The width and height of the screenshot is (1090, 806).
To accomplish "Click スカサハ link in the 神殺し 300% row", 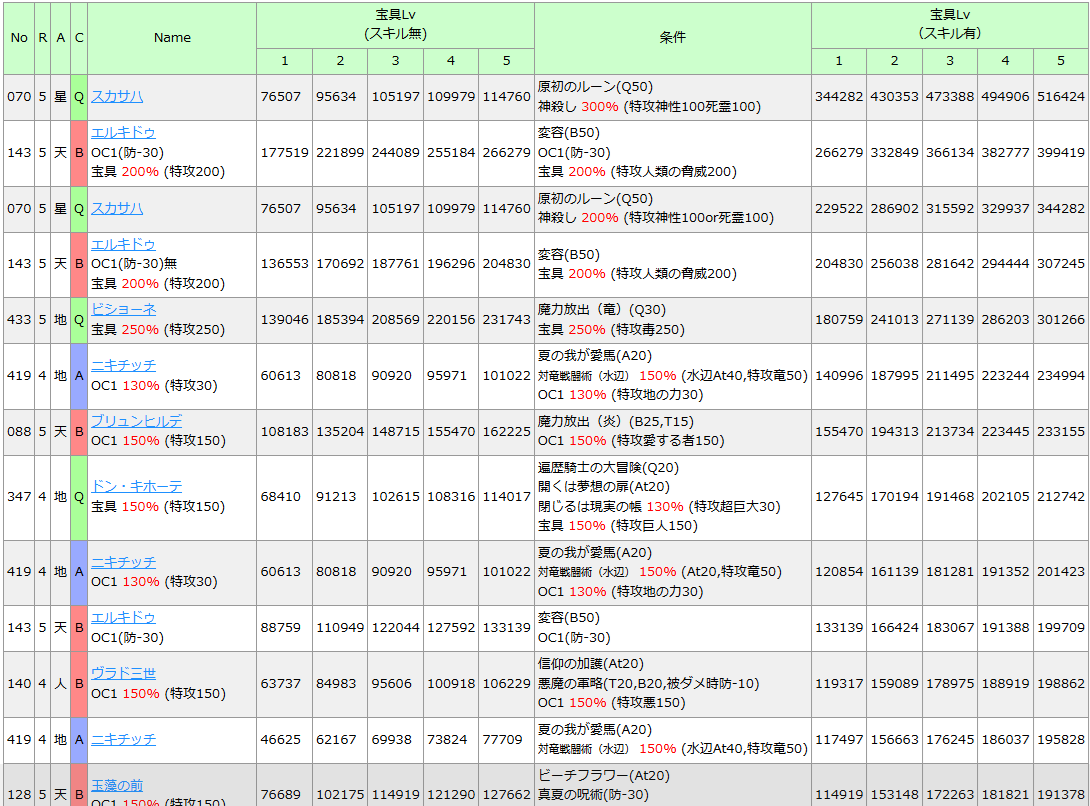I will tap(117, 97).
